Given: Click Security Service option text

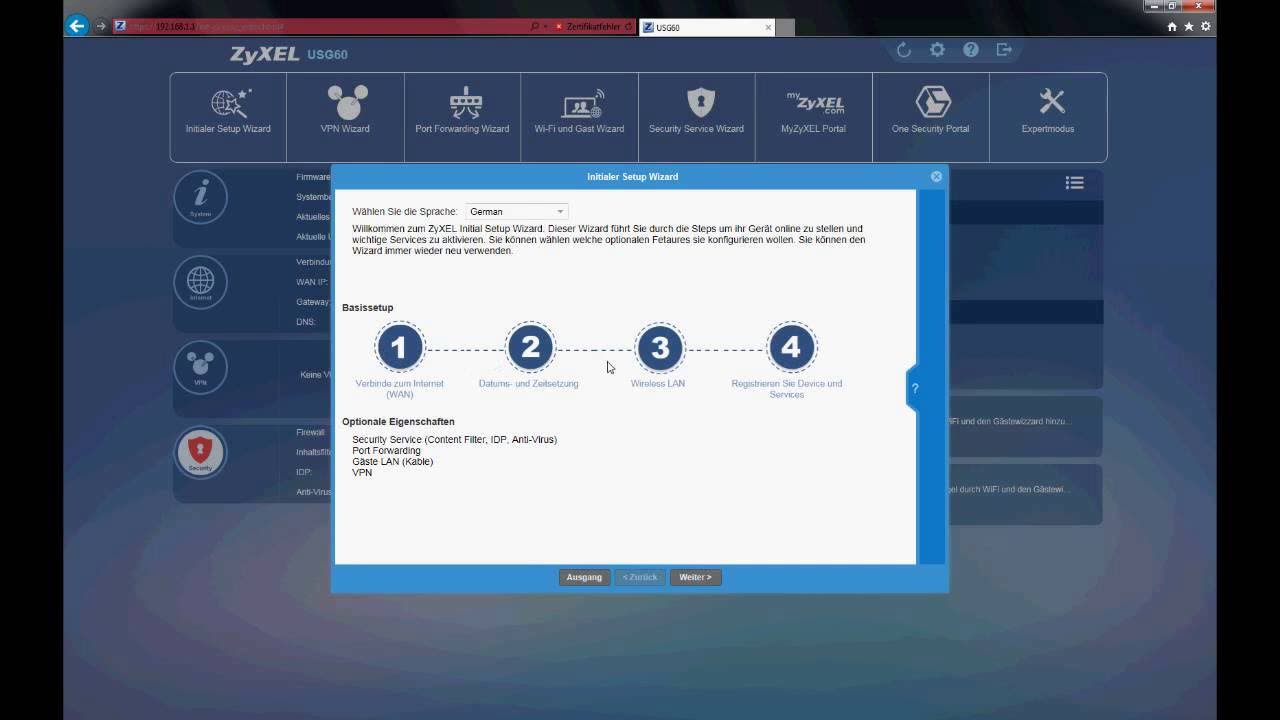Looking at the screenshot, I should point(455,440).
